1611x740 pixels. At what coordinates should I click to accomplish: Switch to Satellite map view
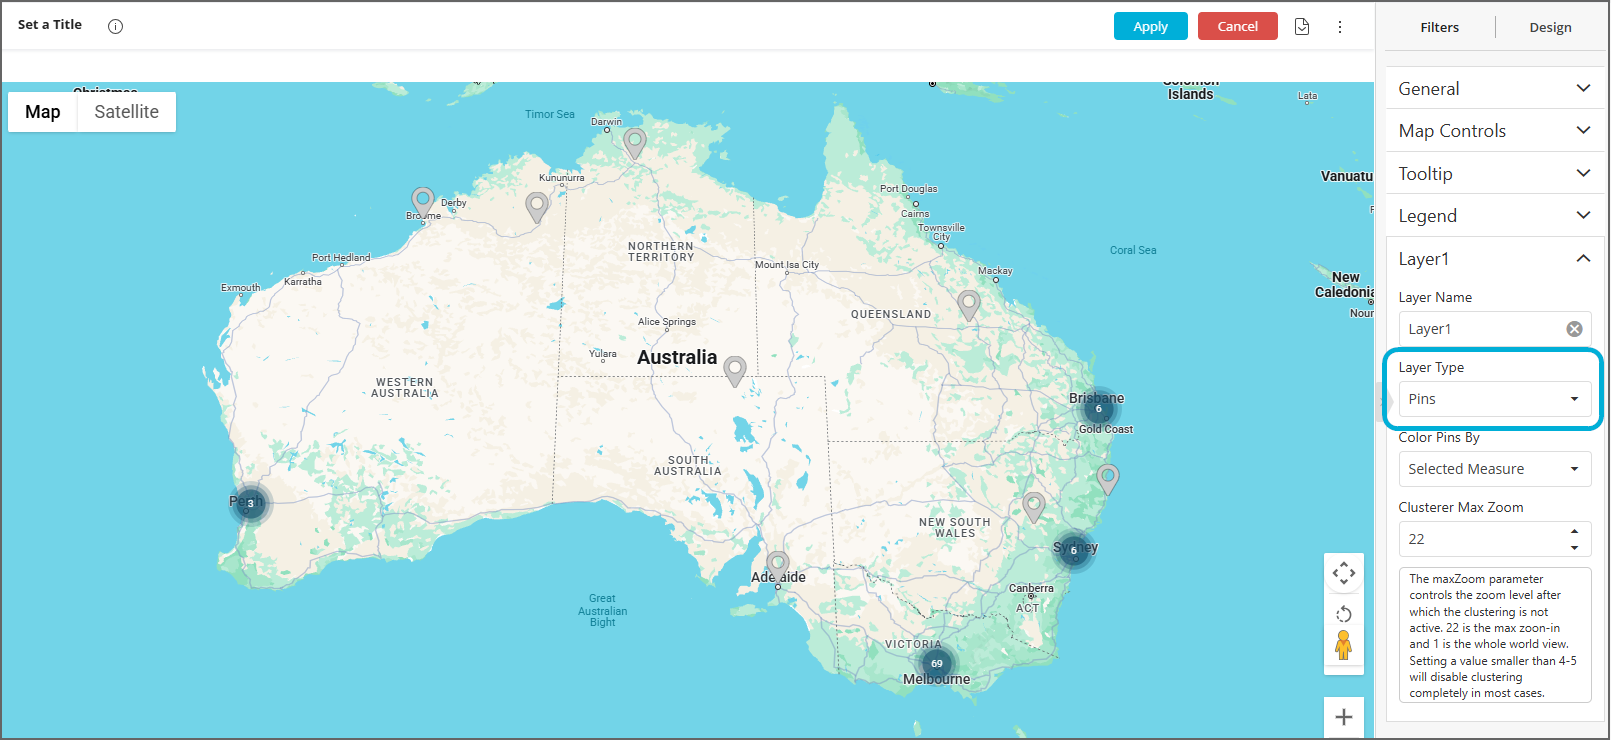coord(126,112)
